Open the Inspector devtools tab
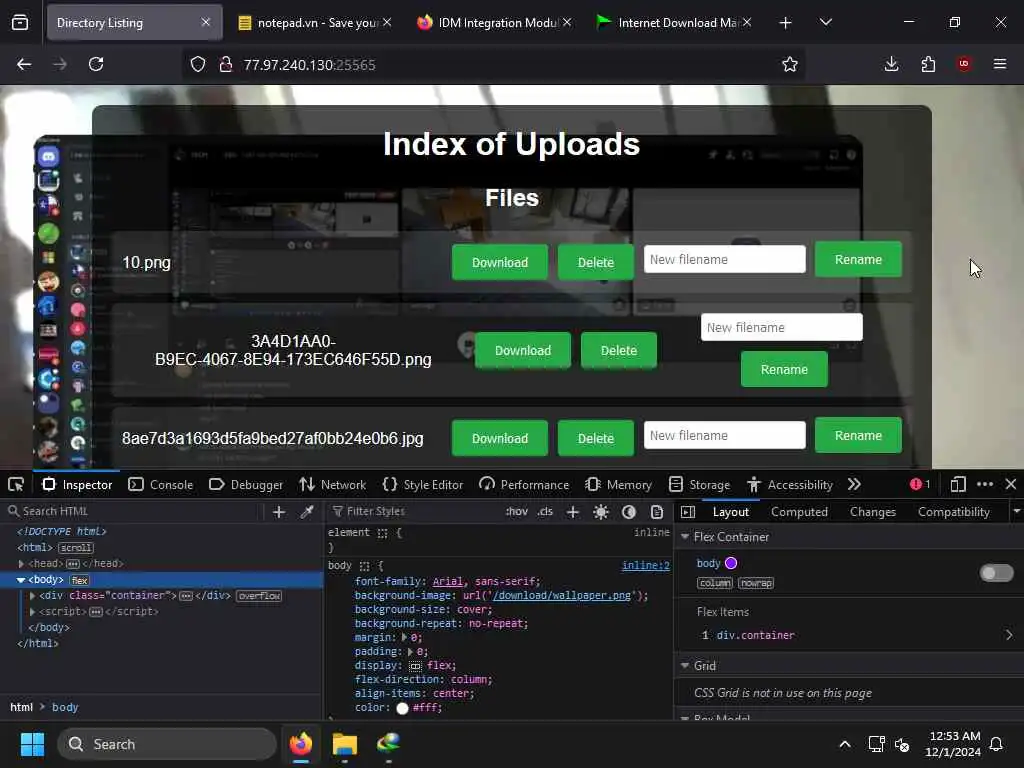1024x768 pixels. click(77, 485)
